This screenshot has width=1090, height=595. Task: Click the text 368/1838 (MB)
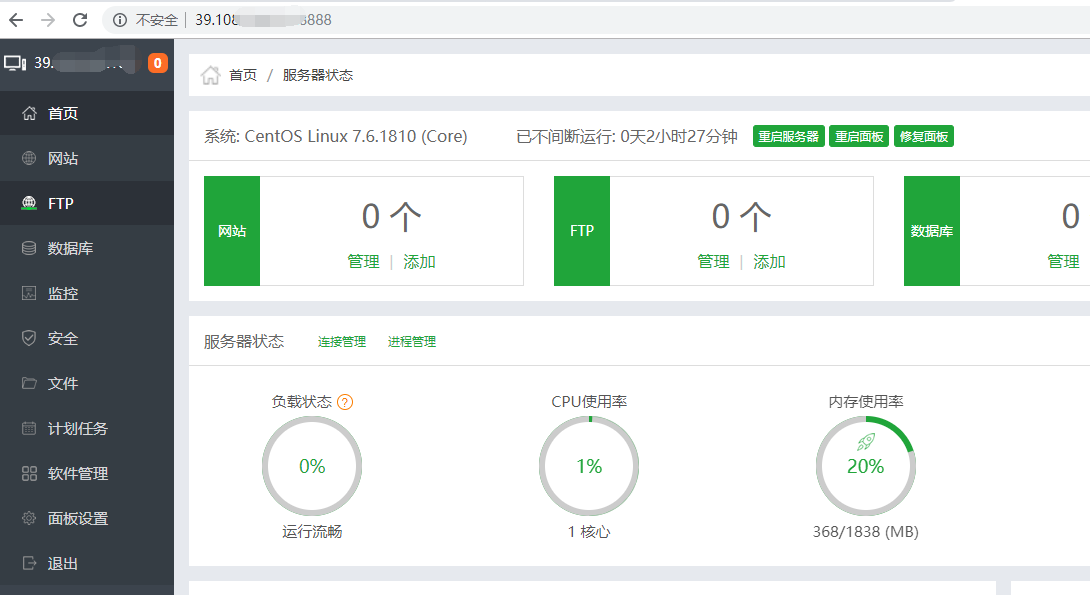point(866,532)
